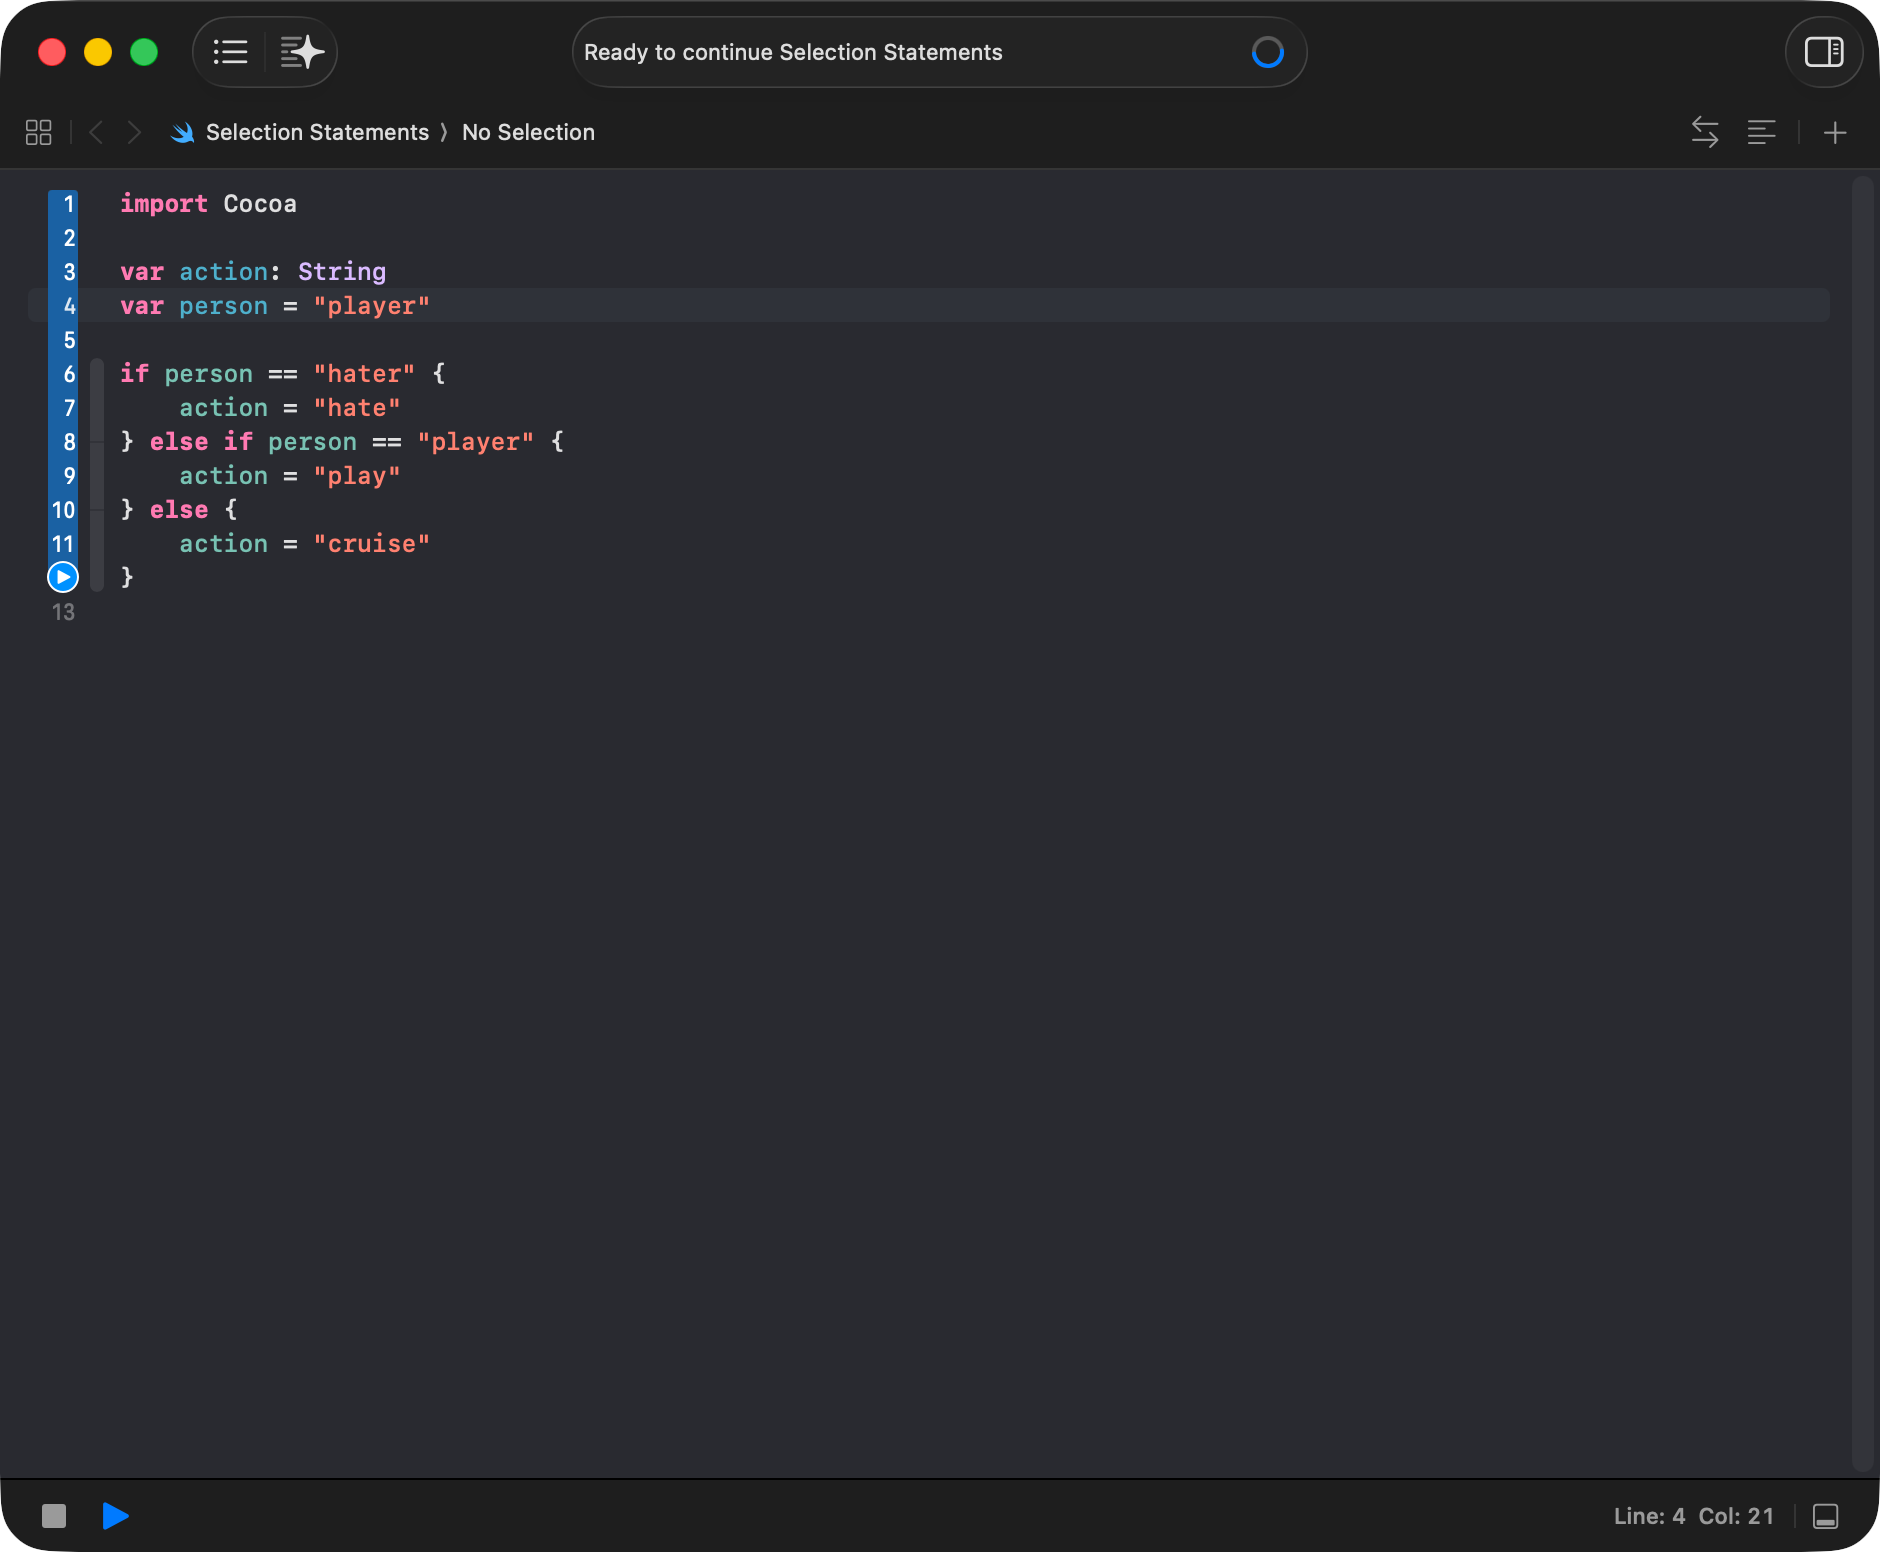Open the related items grid menu
Screen dimensions: 1880x1552
click(38, 132)
